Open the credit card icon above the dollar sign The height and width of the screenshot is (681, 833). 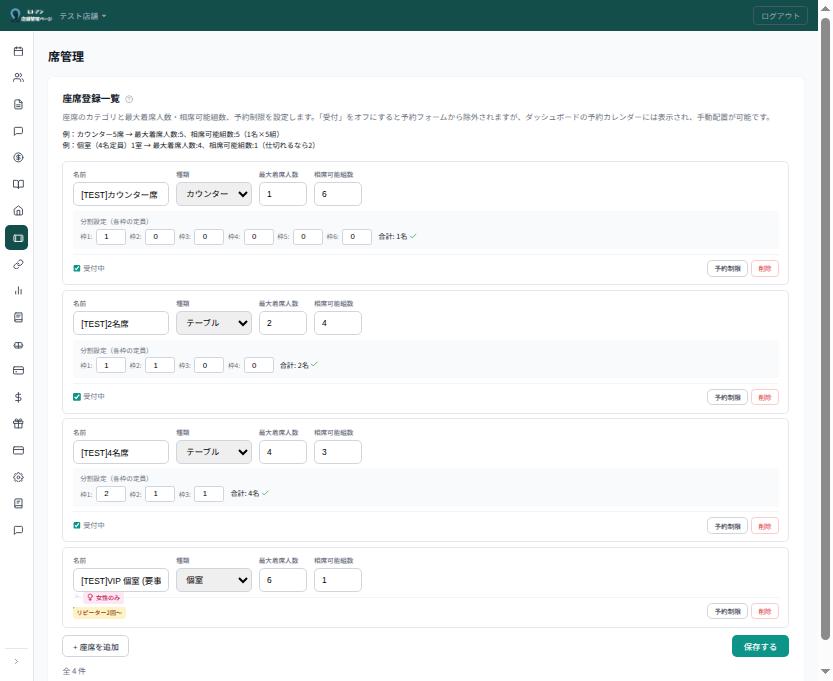click(18, 370)
